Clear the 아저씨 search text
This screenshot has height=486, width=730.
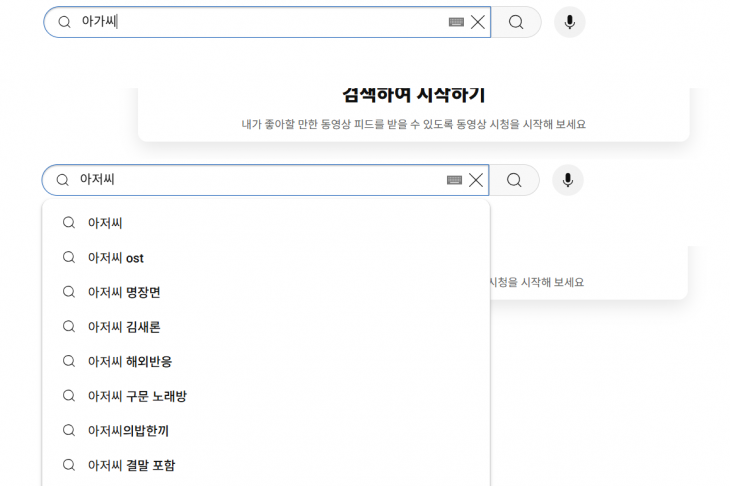click(x=476, y=180)
